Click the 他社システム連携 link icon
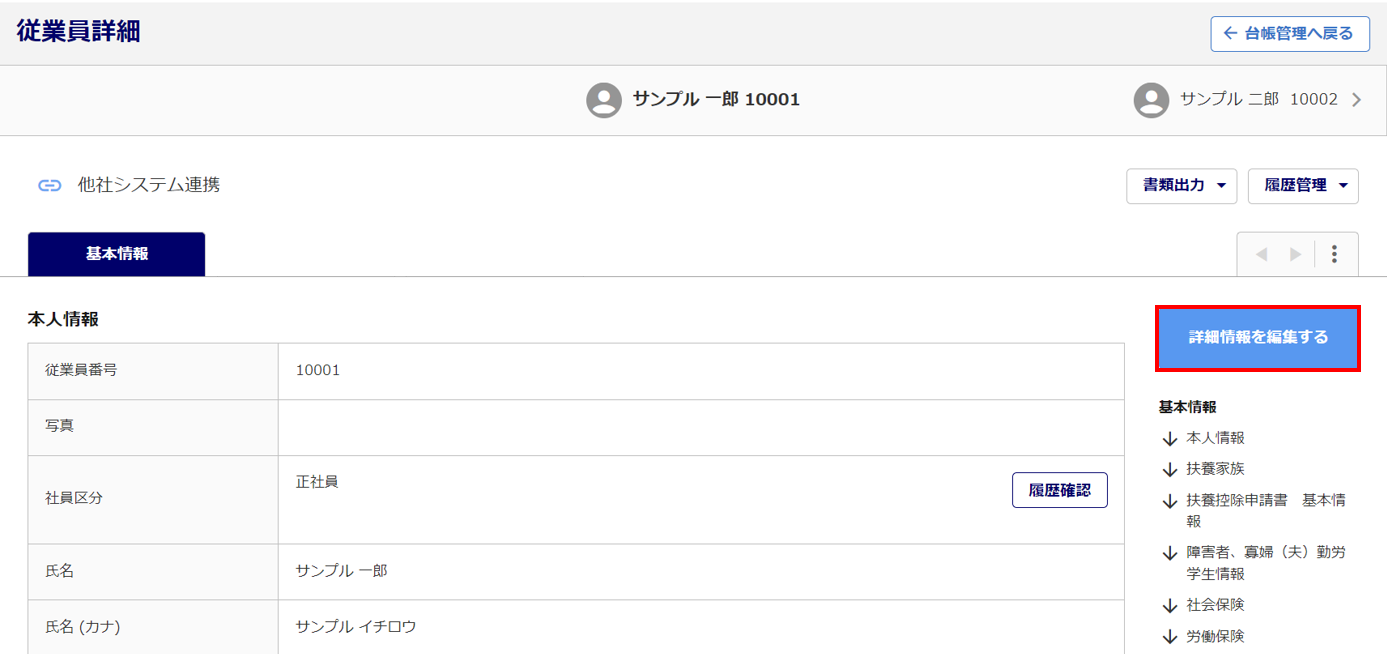Viewport: 1387px width, 654px height. tap(50, 185)
